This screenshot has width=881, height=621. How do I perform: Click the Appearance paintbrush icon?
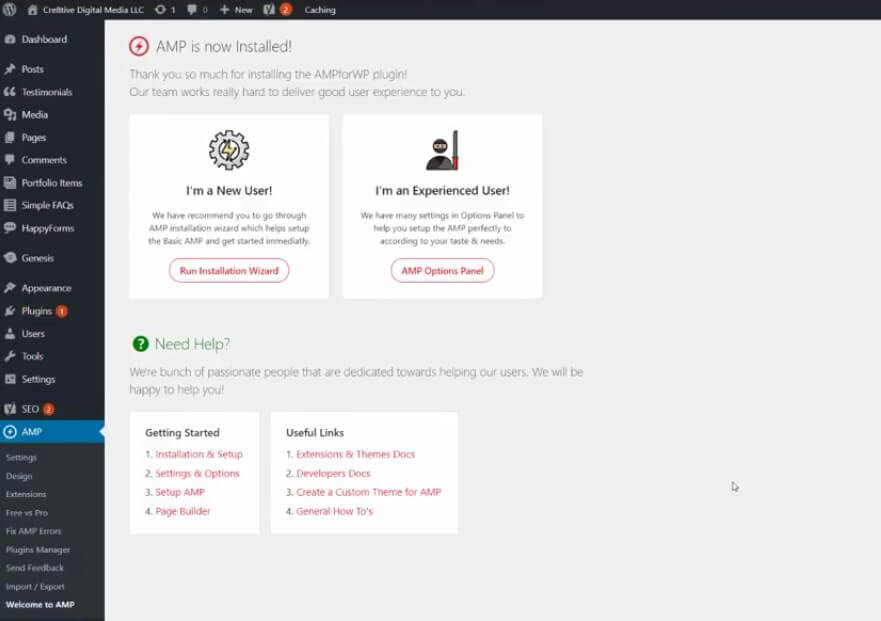coord(10,288)
